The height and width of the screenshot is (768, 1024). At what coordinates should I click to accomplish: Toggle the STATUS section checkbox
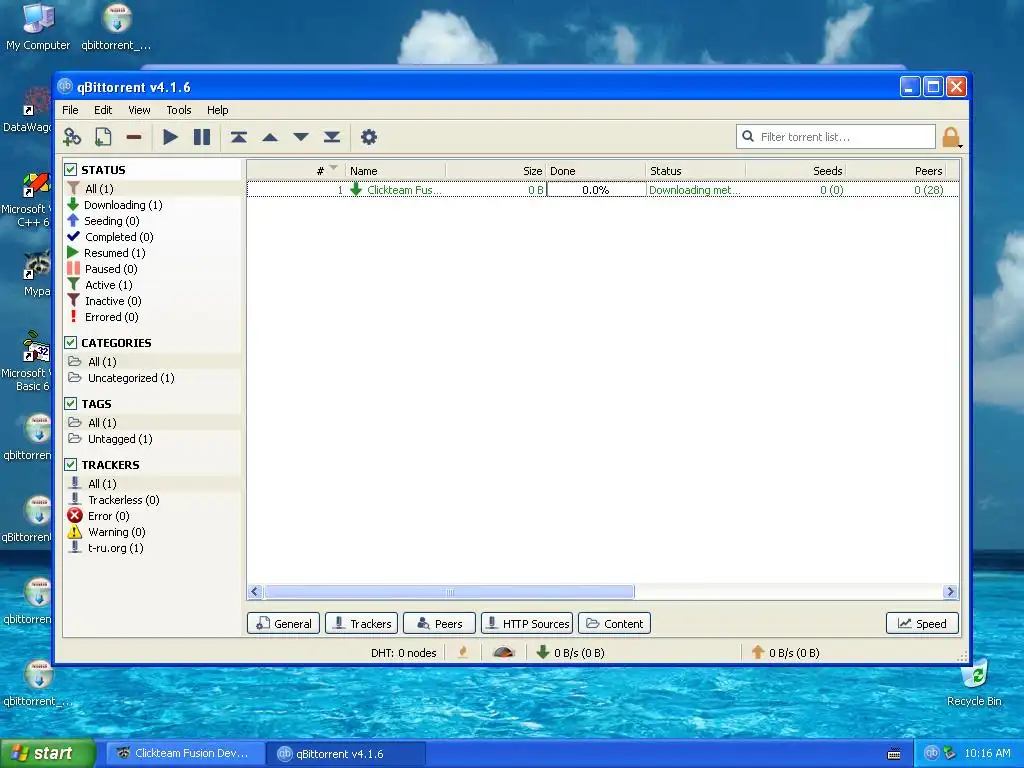71,170
